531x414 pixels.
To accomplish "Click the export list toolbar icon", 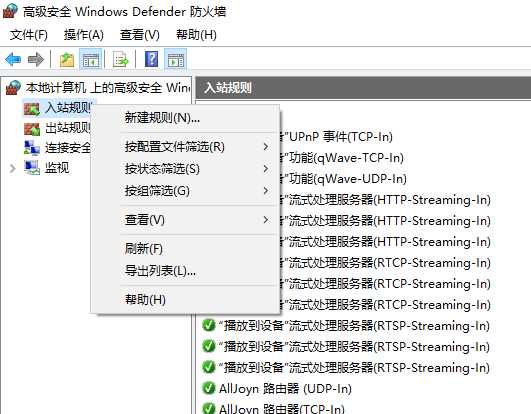I will tap(121, 60).
